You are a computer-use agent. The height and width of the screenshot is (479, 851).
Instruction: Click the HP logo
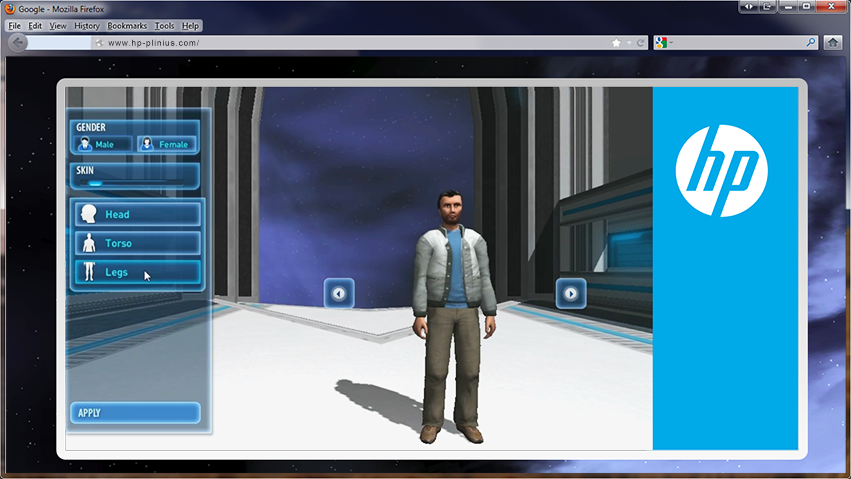coord(721,171)
